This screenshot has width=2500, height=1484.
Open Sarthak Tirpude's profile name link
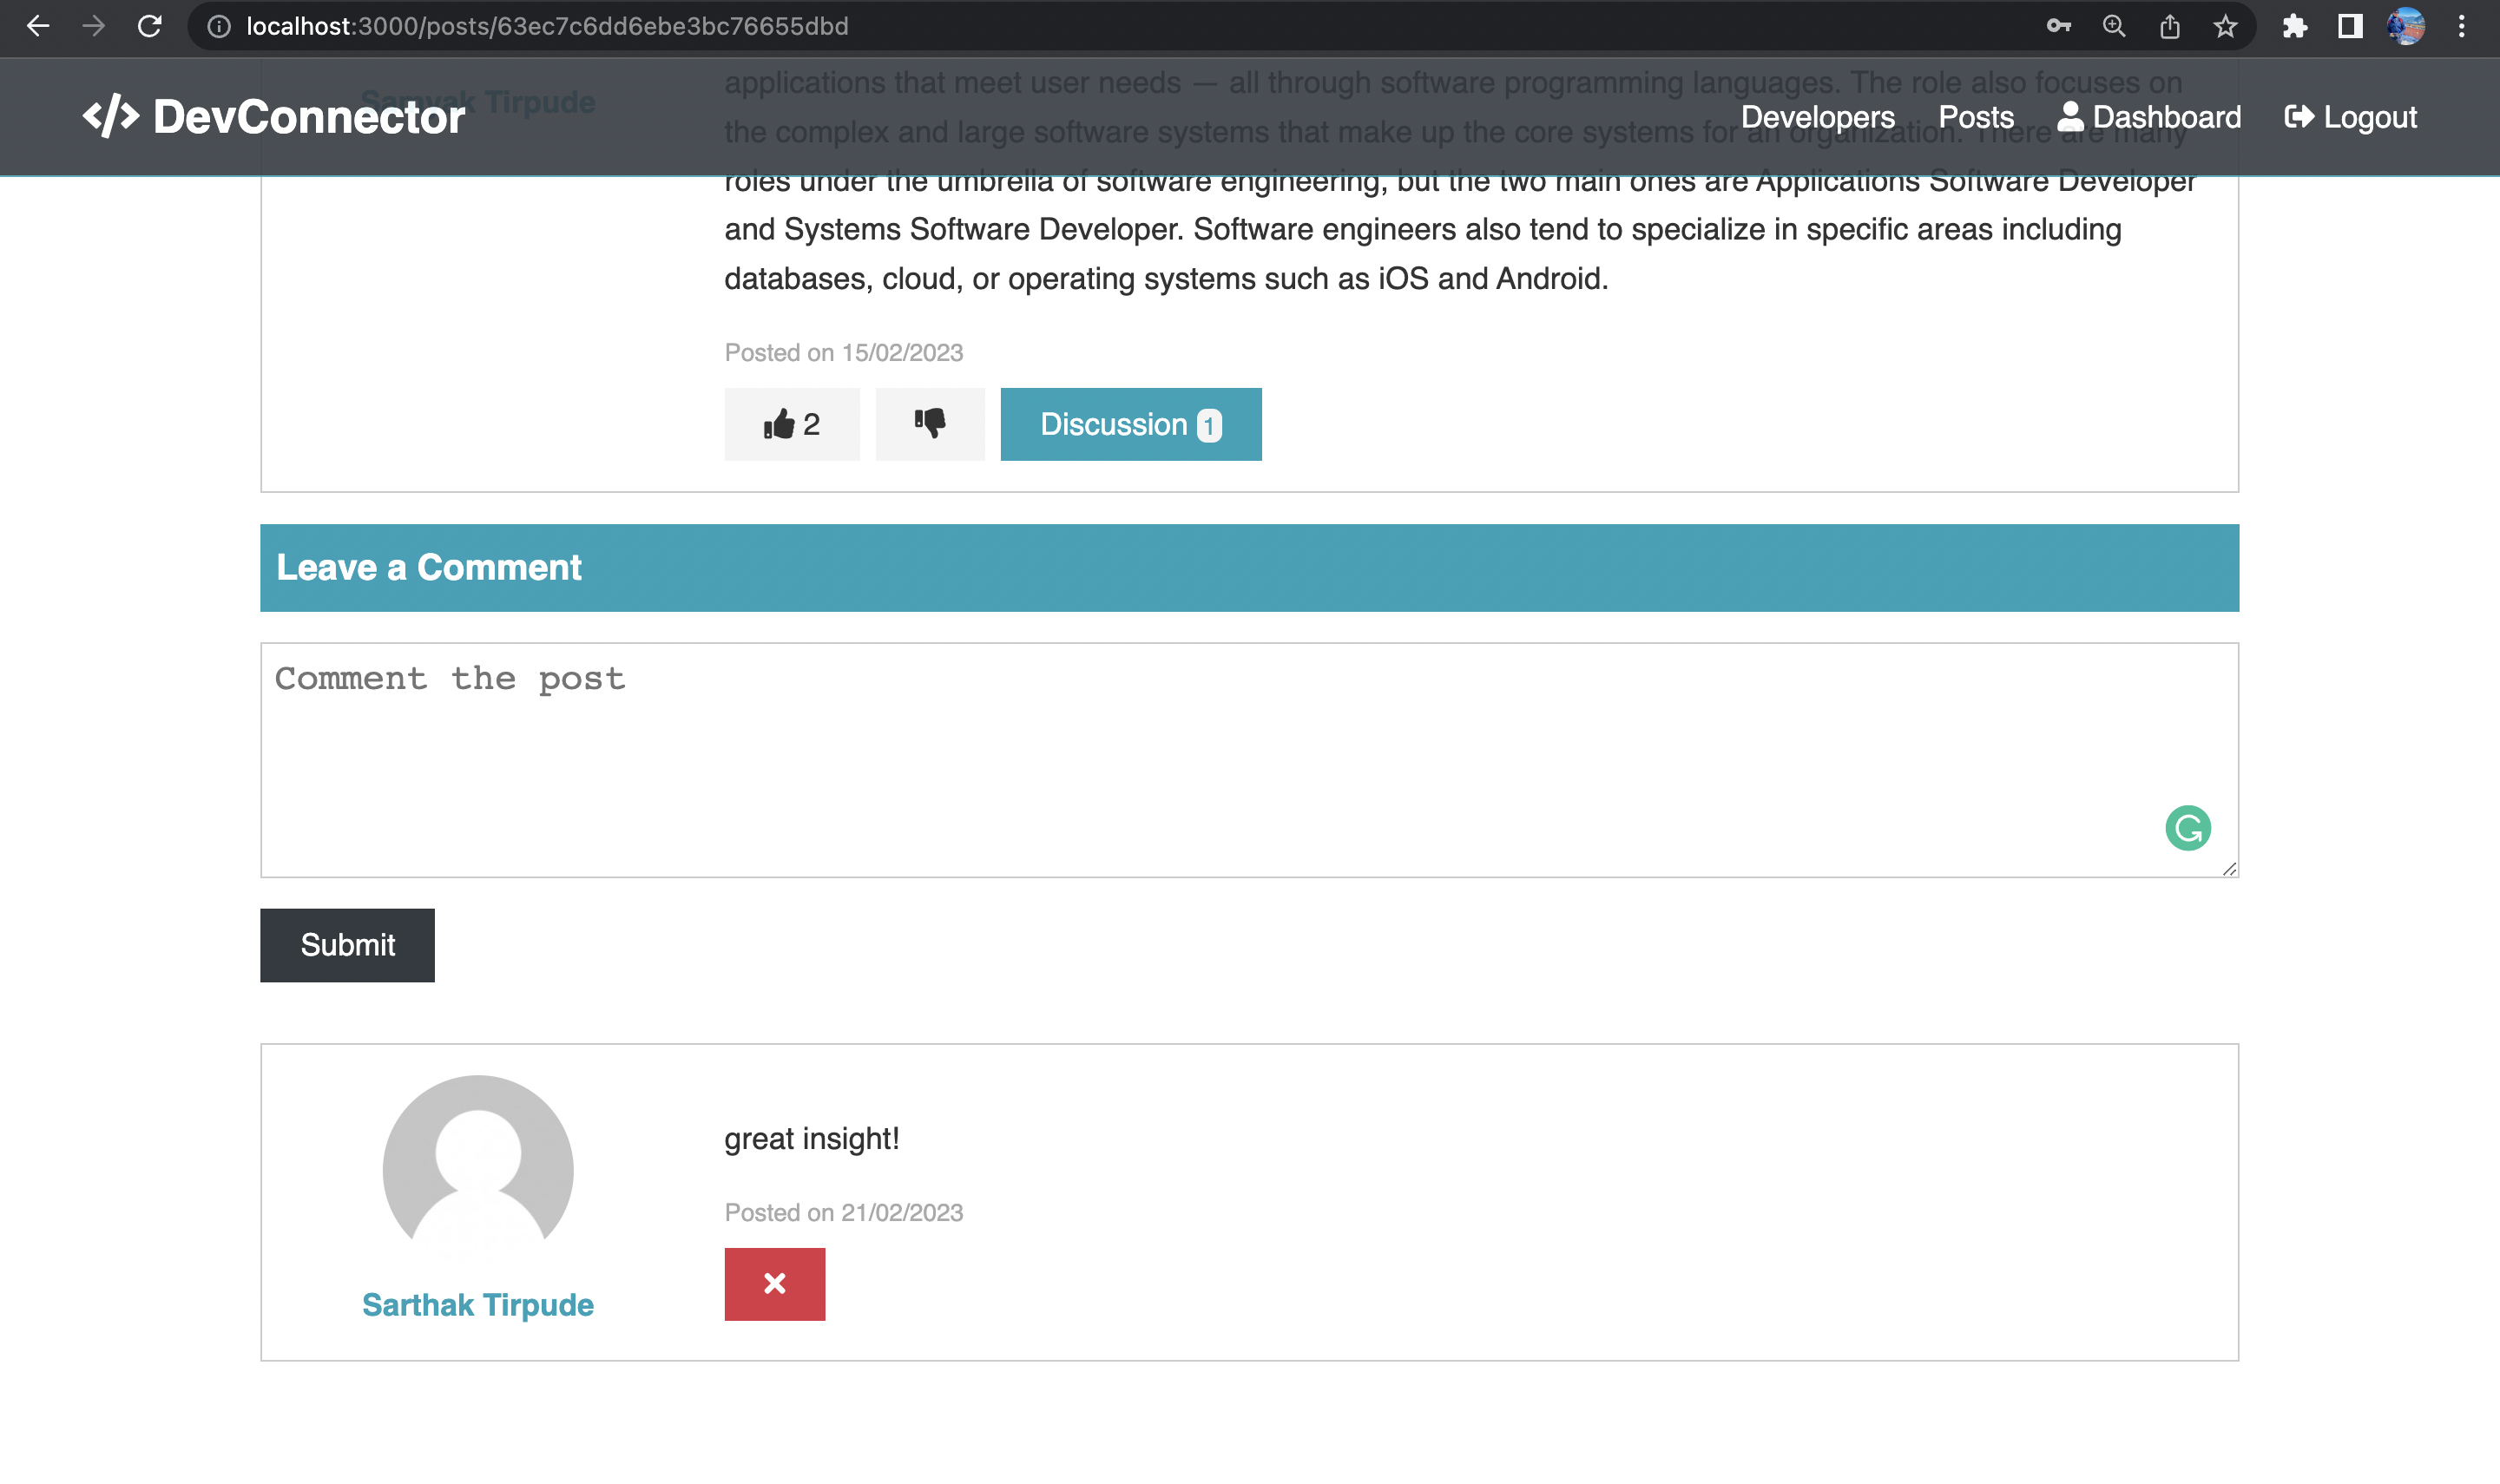click(x=478, y=1305)
